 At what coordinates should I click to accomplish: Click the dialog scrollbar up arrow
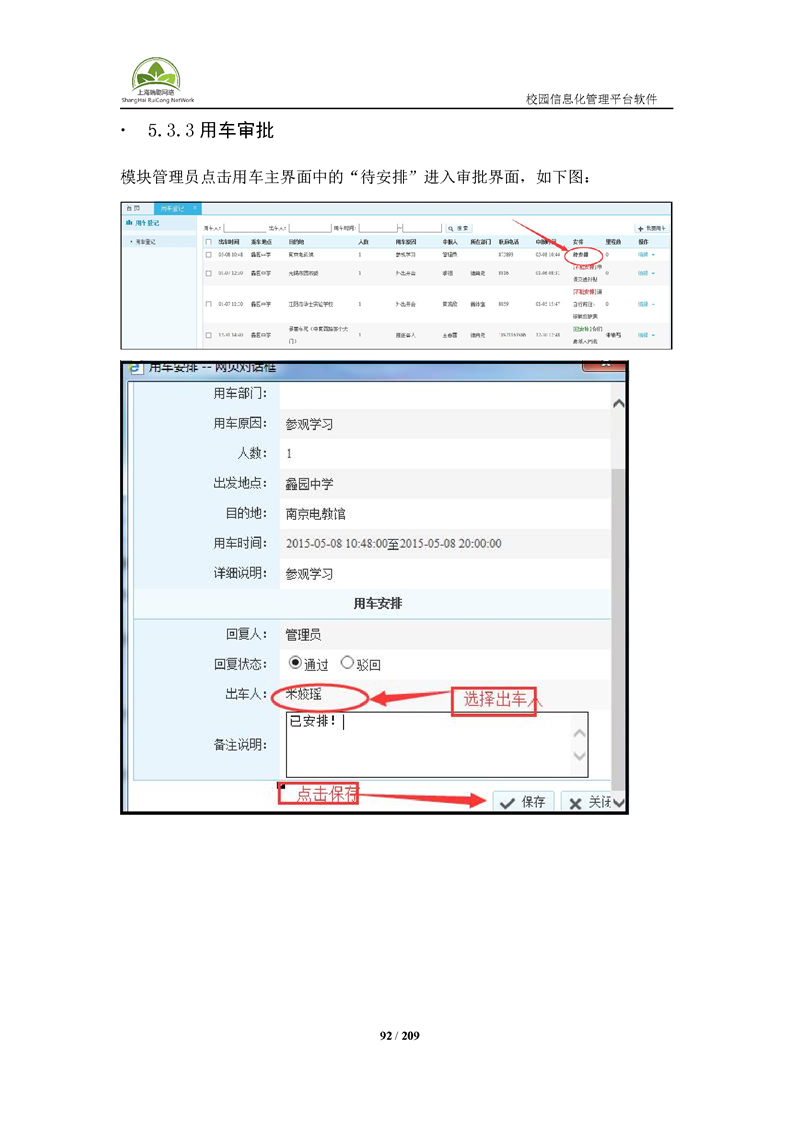click(618, 404)
